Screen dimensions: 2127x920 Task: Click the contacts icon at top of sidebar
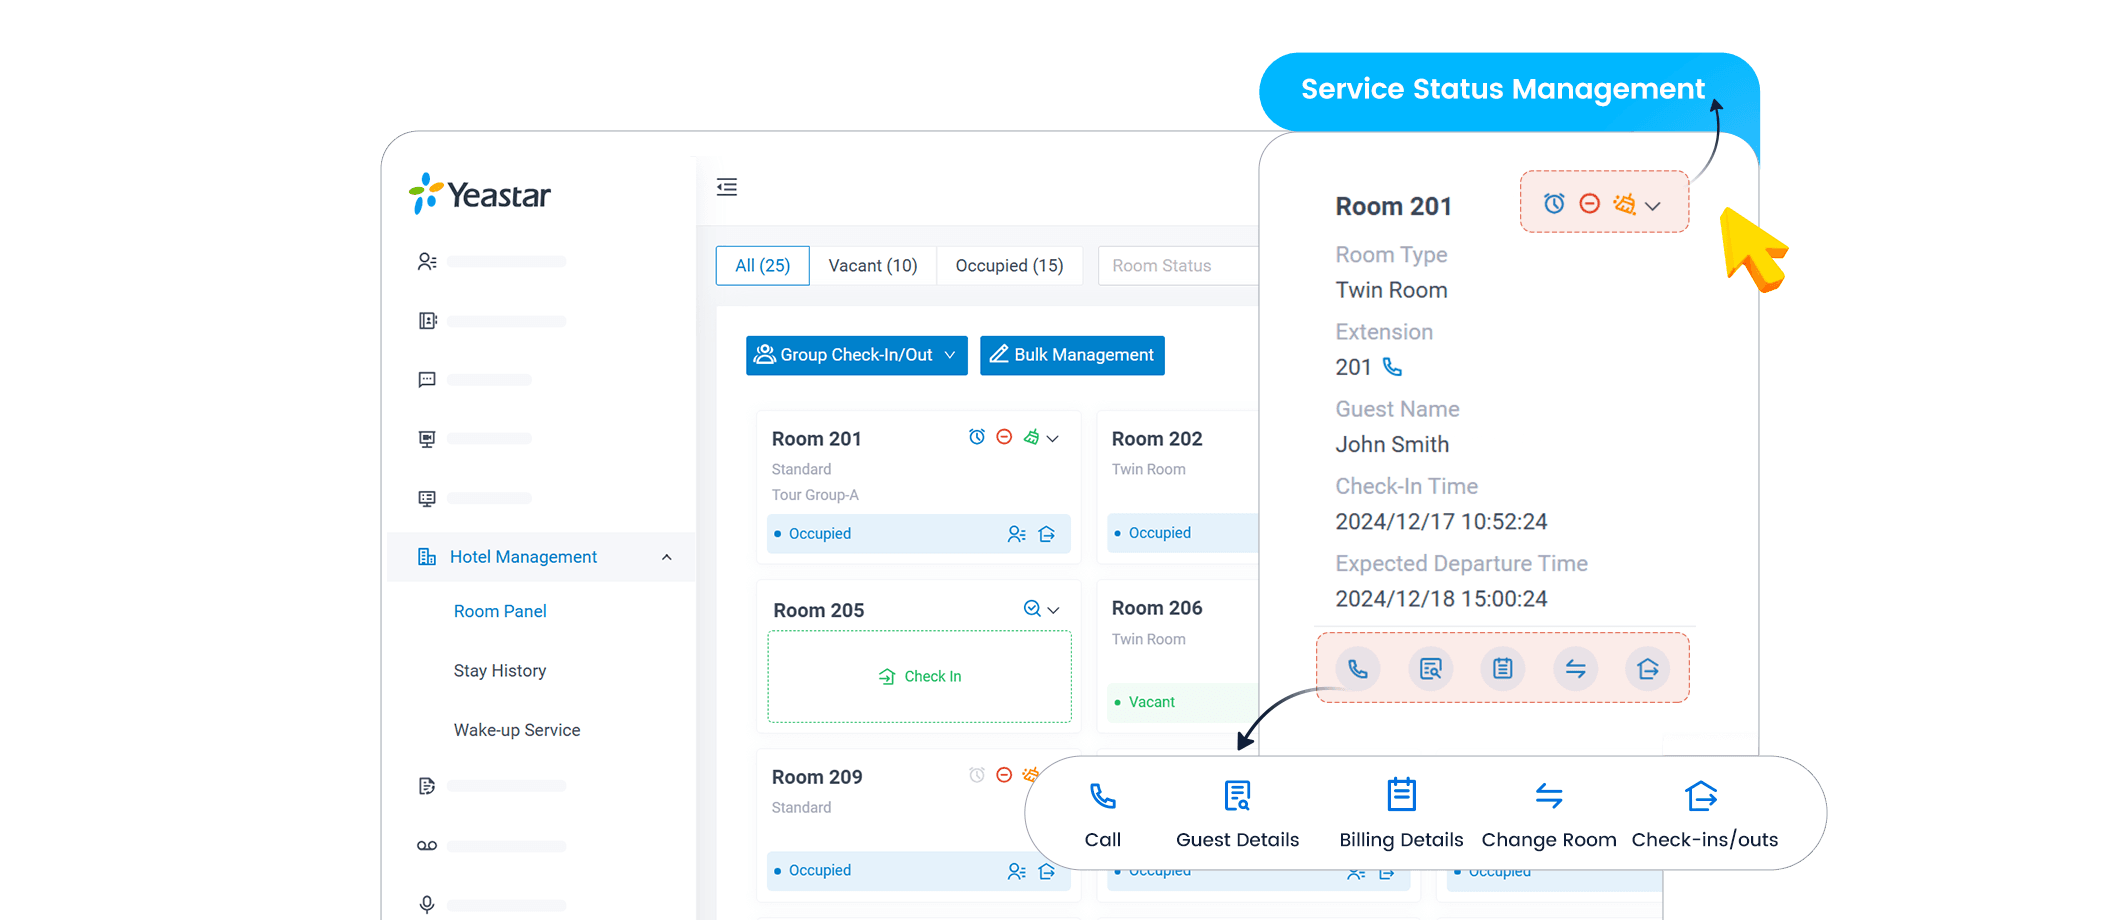point(427,261)
